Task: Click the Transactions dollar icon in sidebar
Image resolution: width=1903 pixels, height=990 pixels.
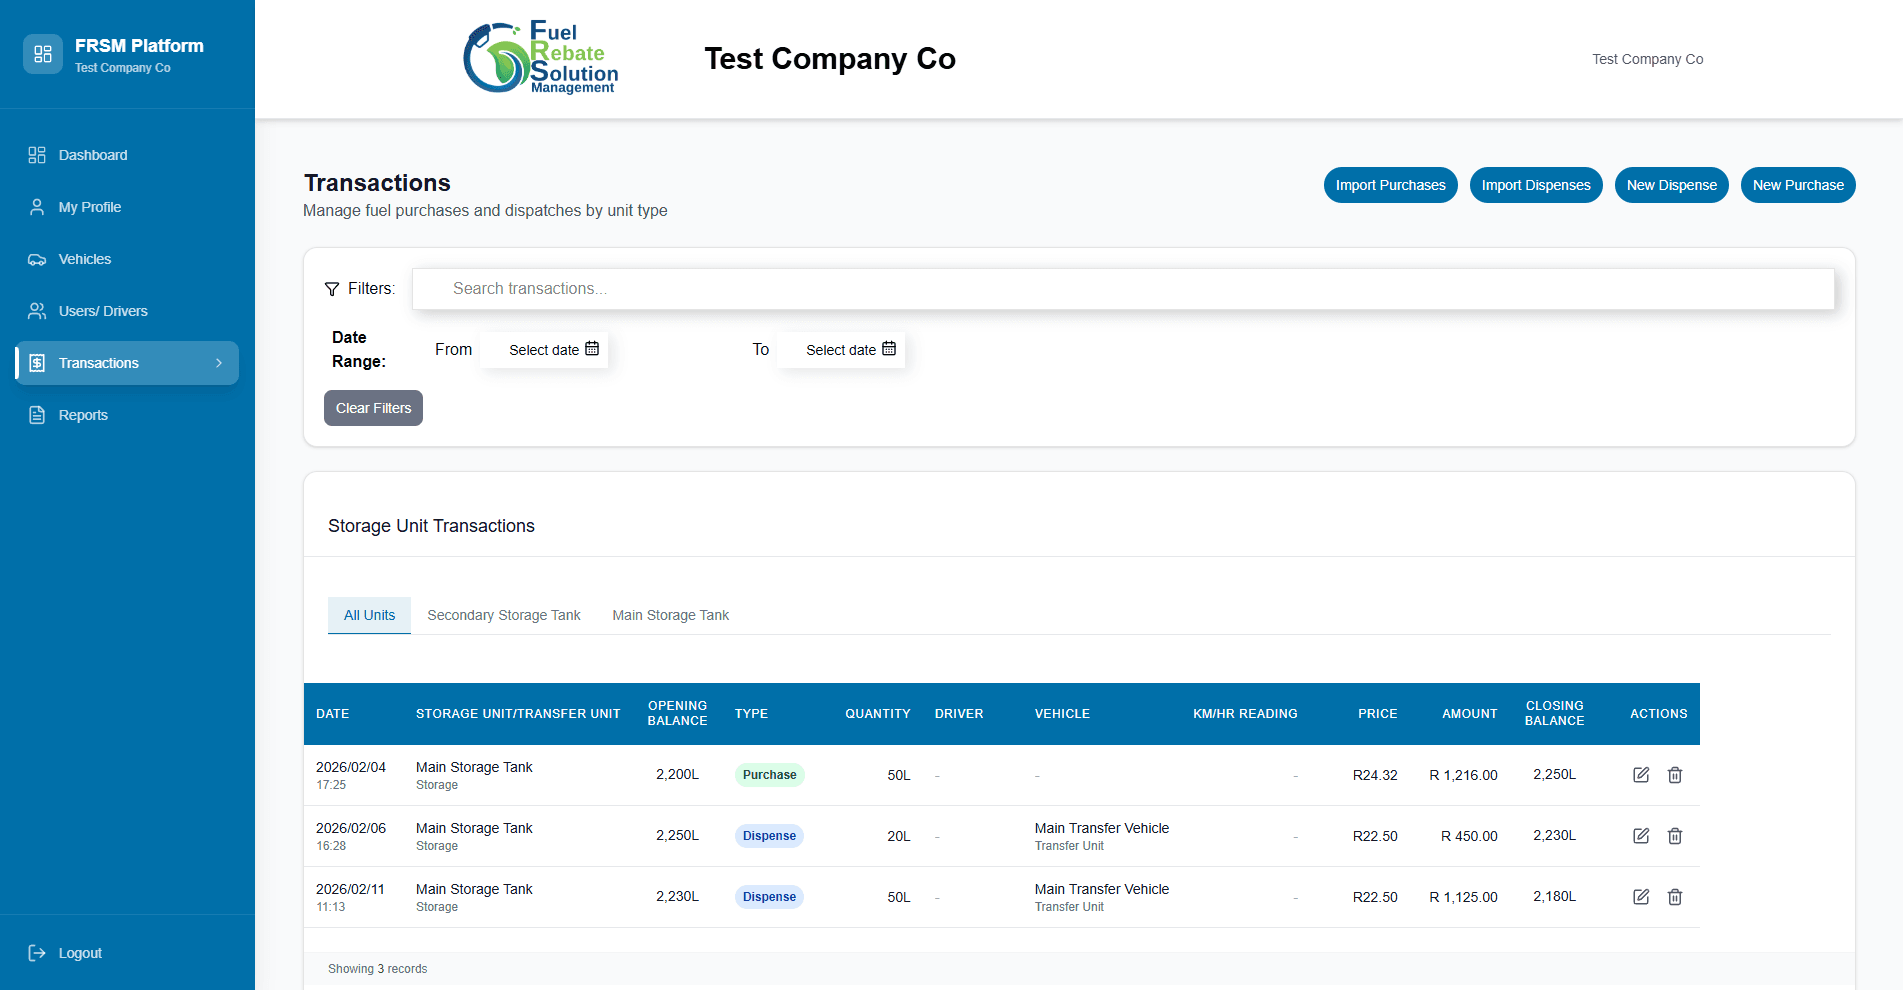Action: coord(37,363)
